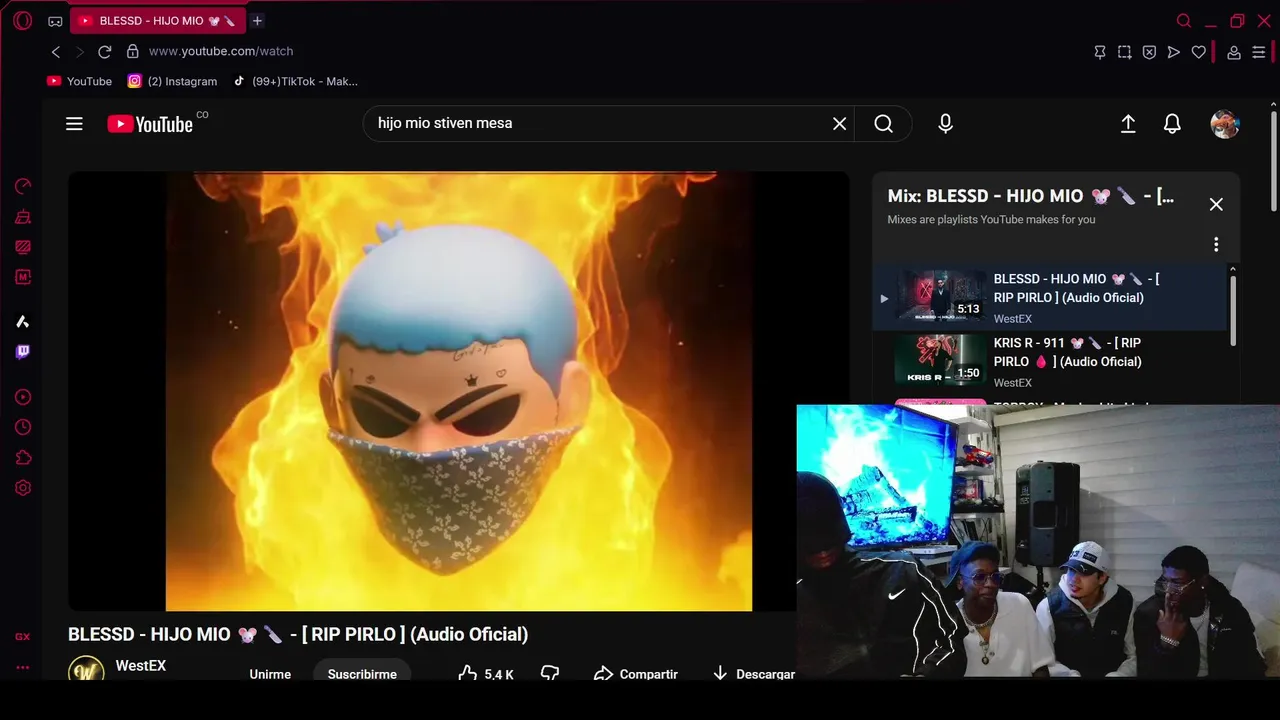Open the Opera GX main menu logo

click(x=22, y=20)
